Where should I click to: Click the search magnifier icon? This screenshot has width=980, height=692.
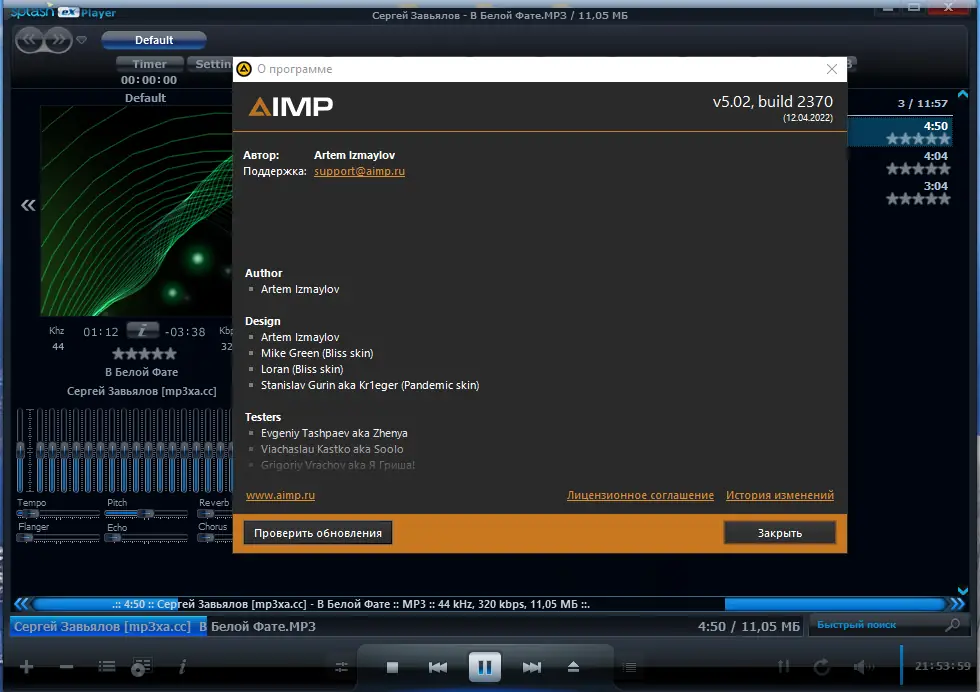[952, 624]
